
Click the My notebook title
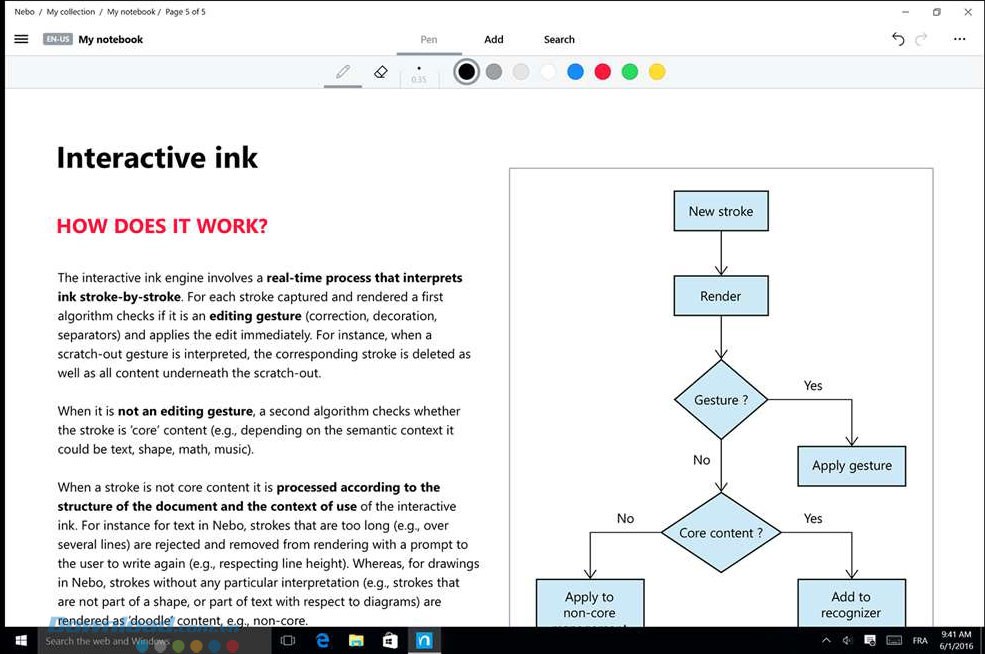[x=111, y=39]
